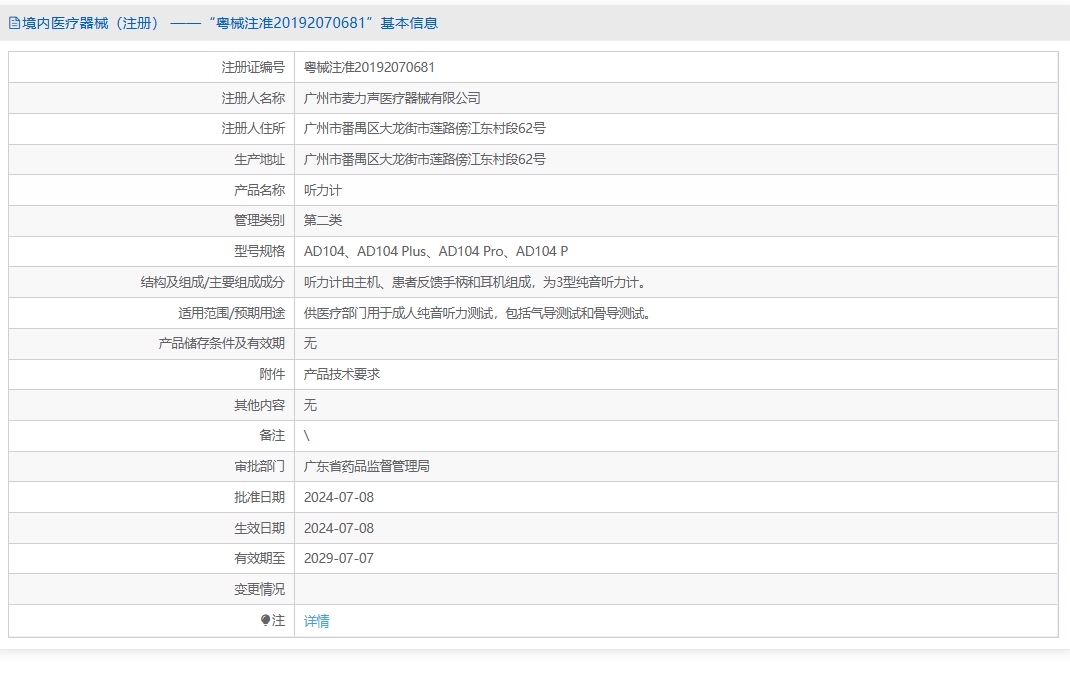Select the product name 听力计
The height and width of the screenshot is (675, 1070).
coord(323,190)
